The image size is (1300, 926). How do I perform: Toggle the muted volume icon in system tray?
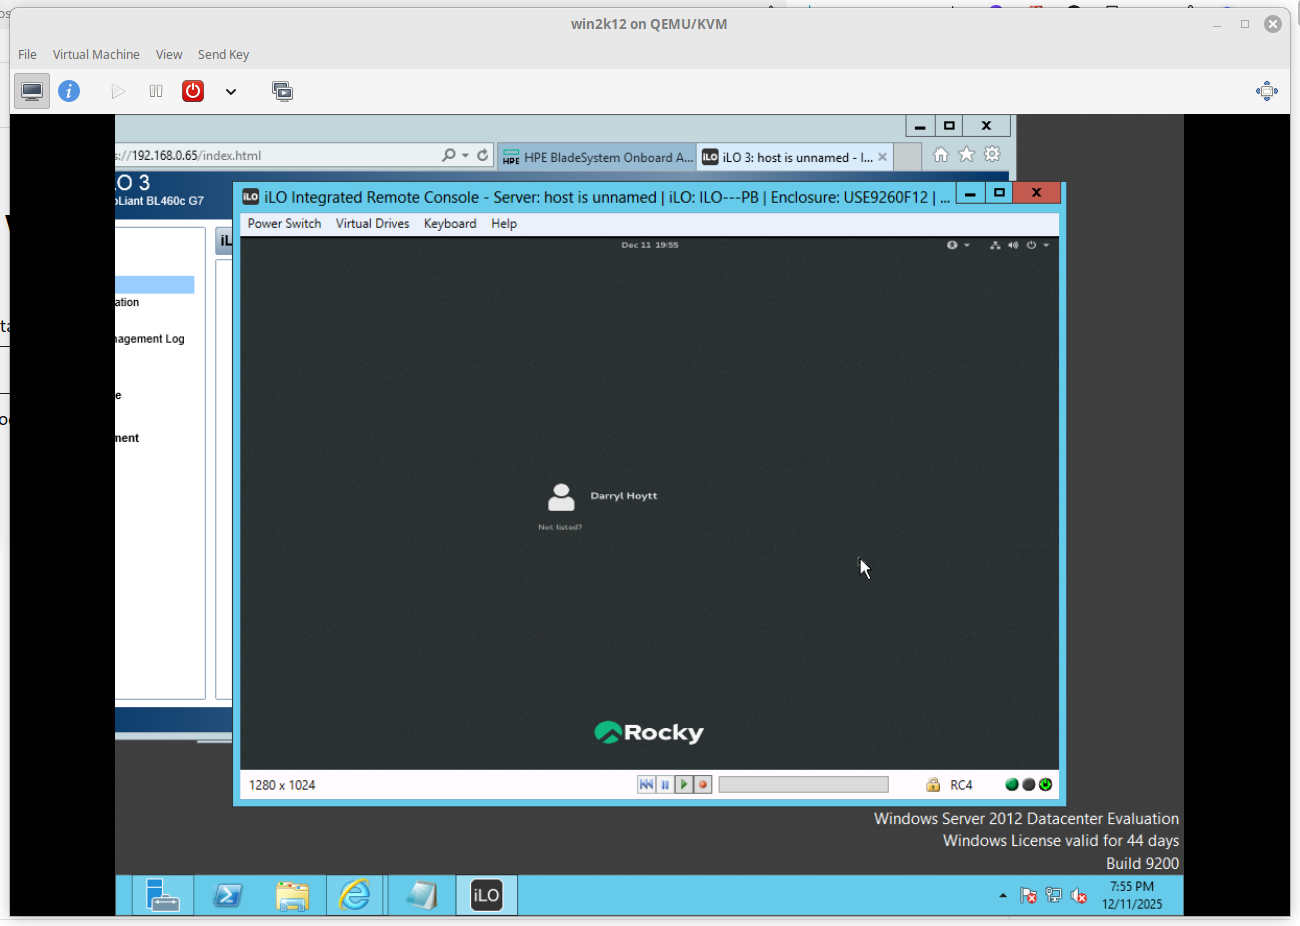(x=1078, y=896)
